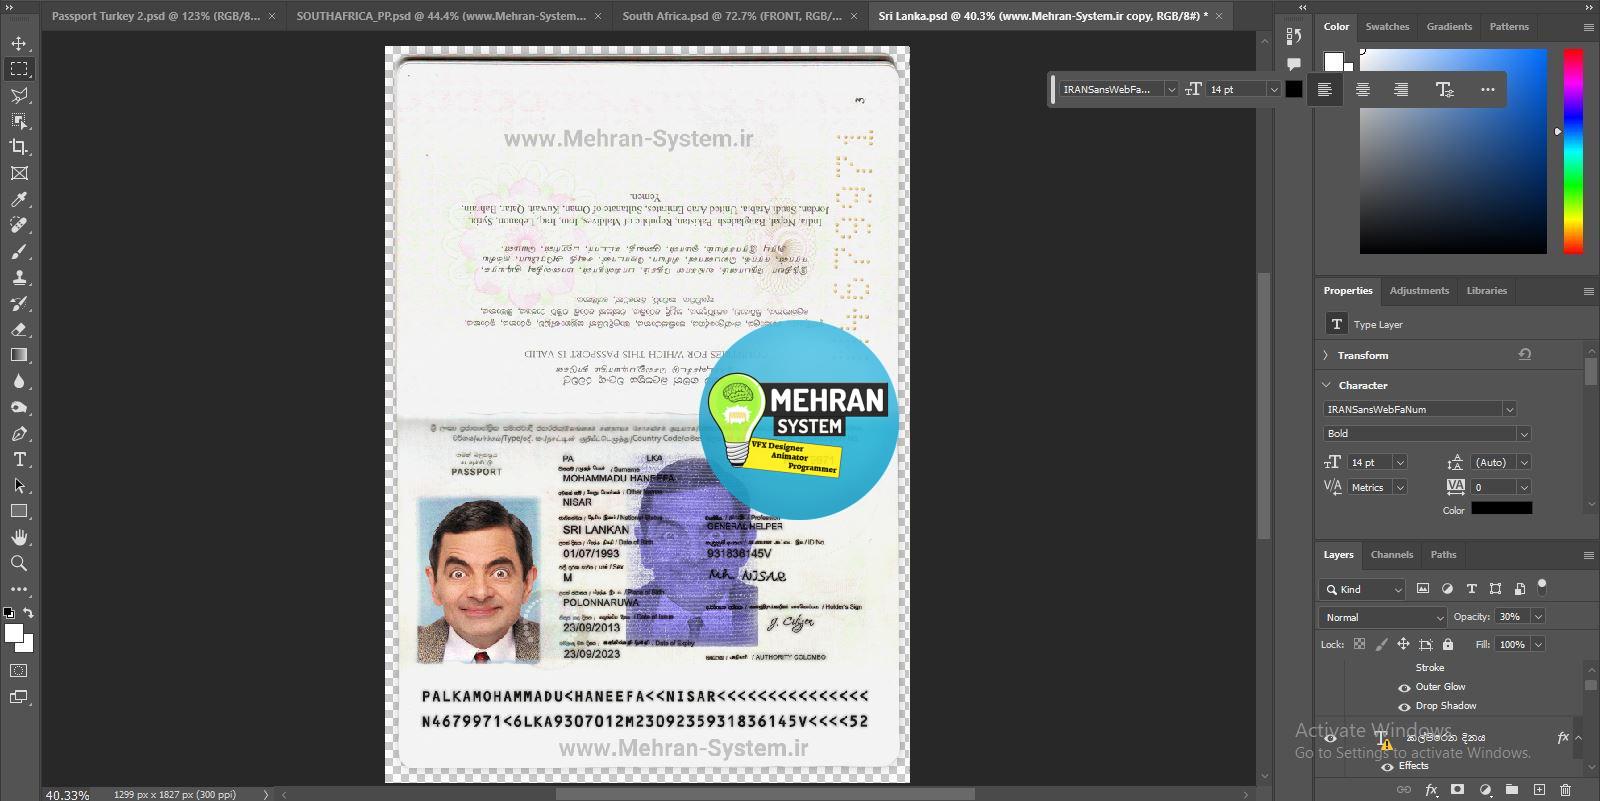Screen dimensions: 1600x801
Task: Switch to the Channels tab
Action: (1391, 554)
